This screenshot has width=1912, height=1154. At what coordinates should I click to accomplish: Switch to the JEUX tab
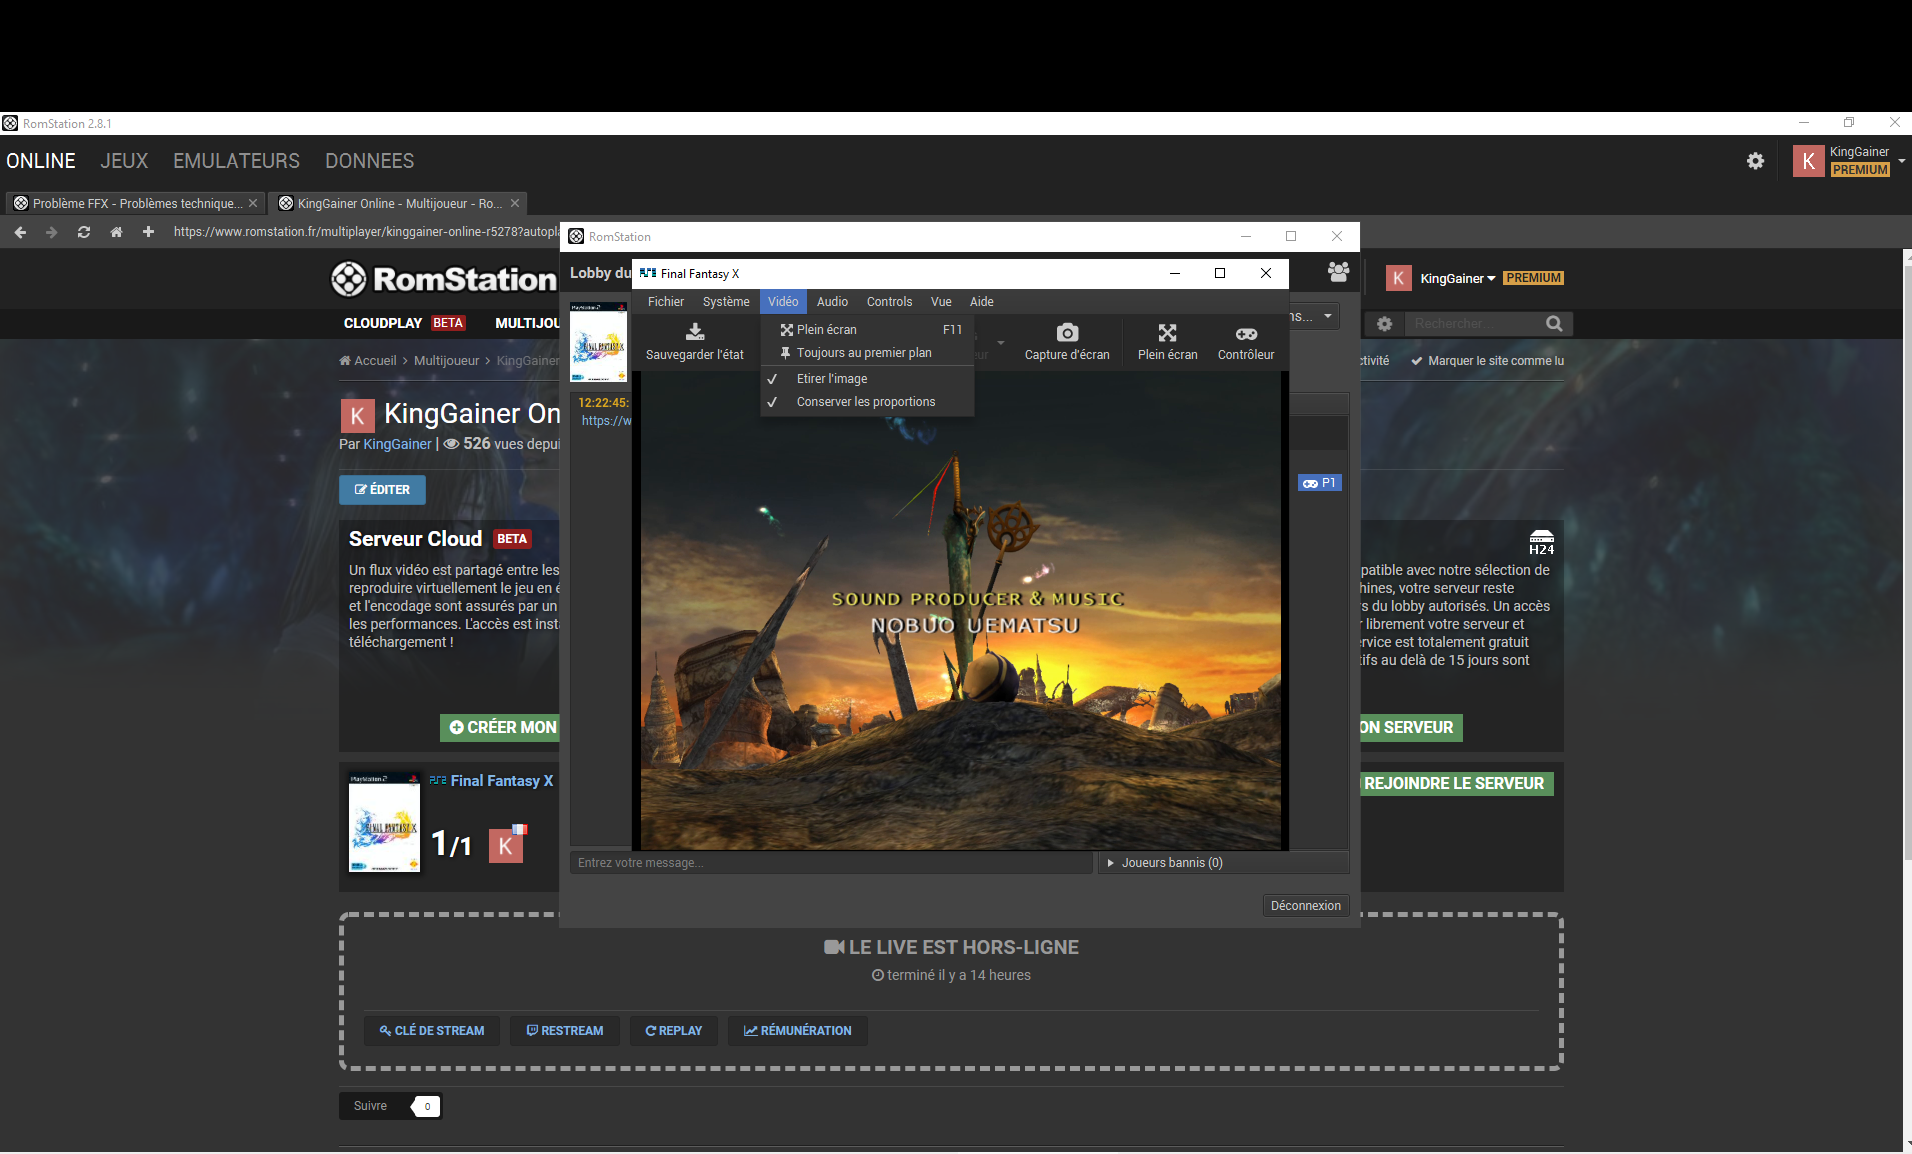coord(124,161)
